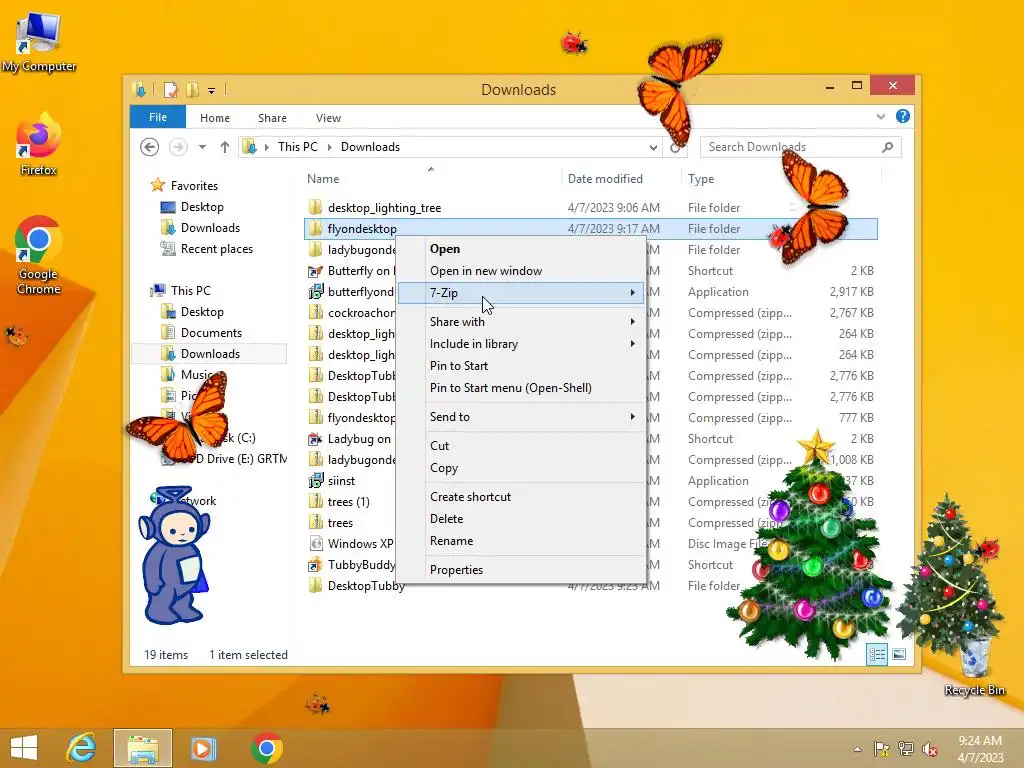Viewport: 1024px width, 768px height.
Task: Open My Computer desktop icon
Action: 39,42
